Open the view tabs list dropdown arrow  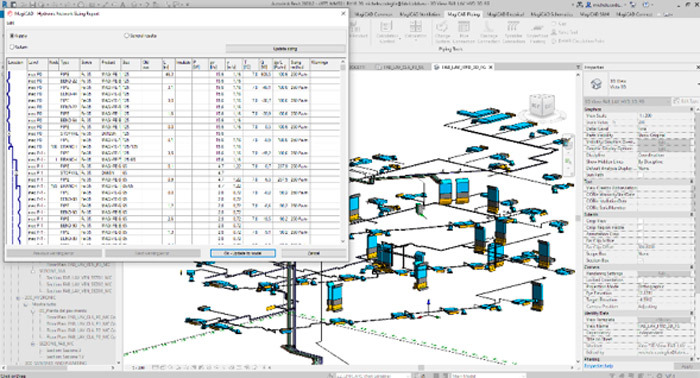[578, 67]
